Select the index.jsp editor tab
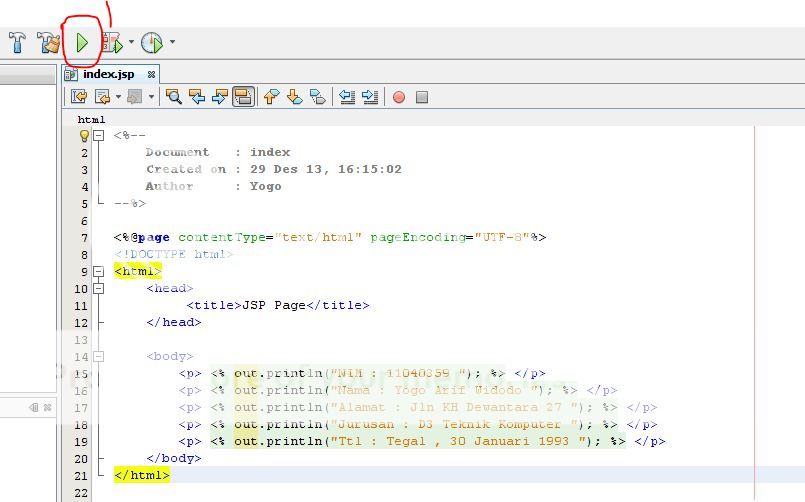The image size is (805, 502). coord(108,74)
